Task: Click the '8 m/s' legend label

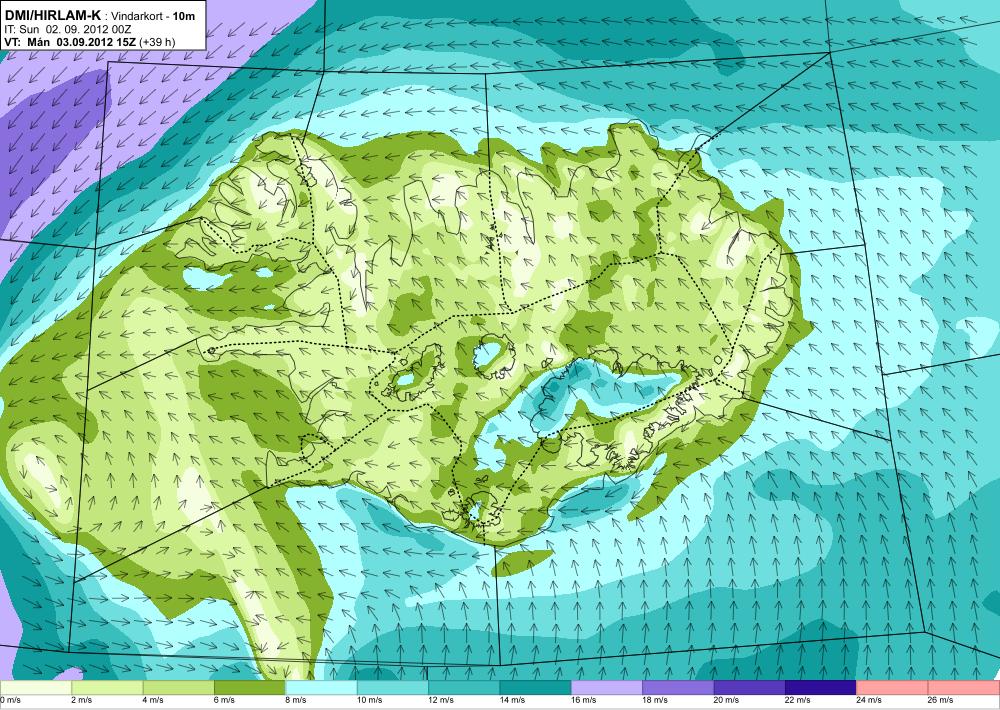Action: tap(297, 700)
